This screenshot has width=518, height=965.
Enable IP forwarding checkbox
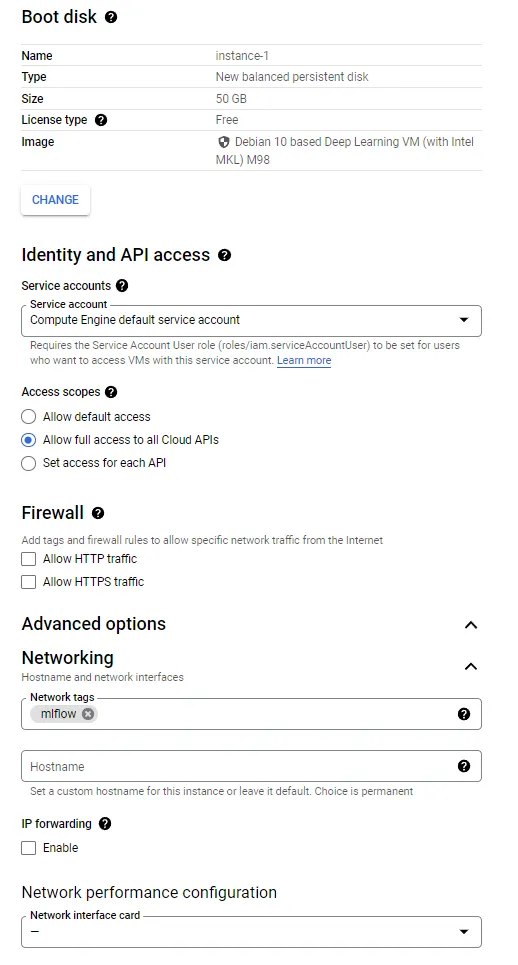(28, 848)
